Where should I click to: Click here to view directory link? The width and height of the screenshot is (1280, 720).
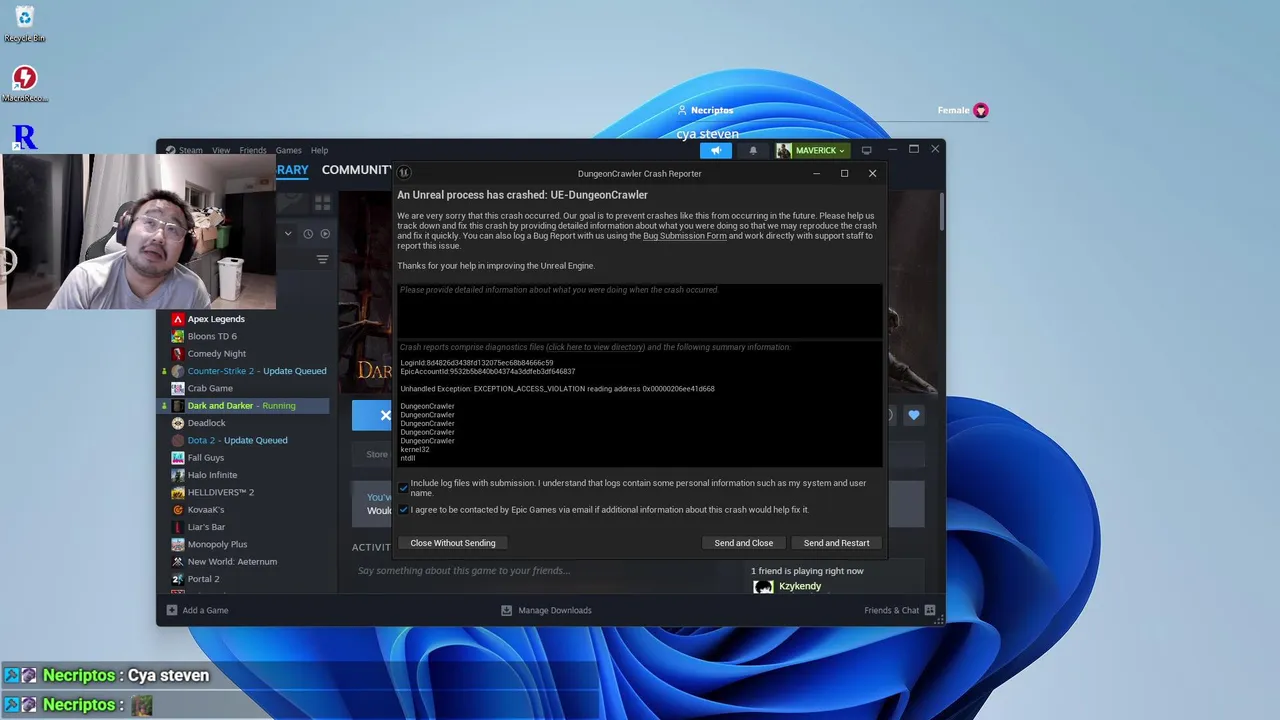[595, 347]
